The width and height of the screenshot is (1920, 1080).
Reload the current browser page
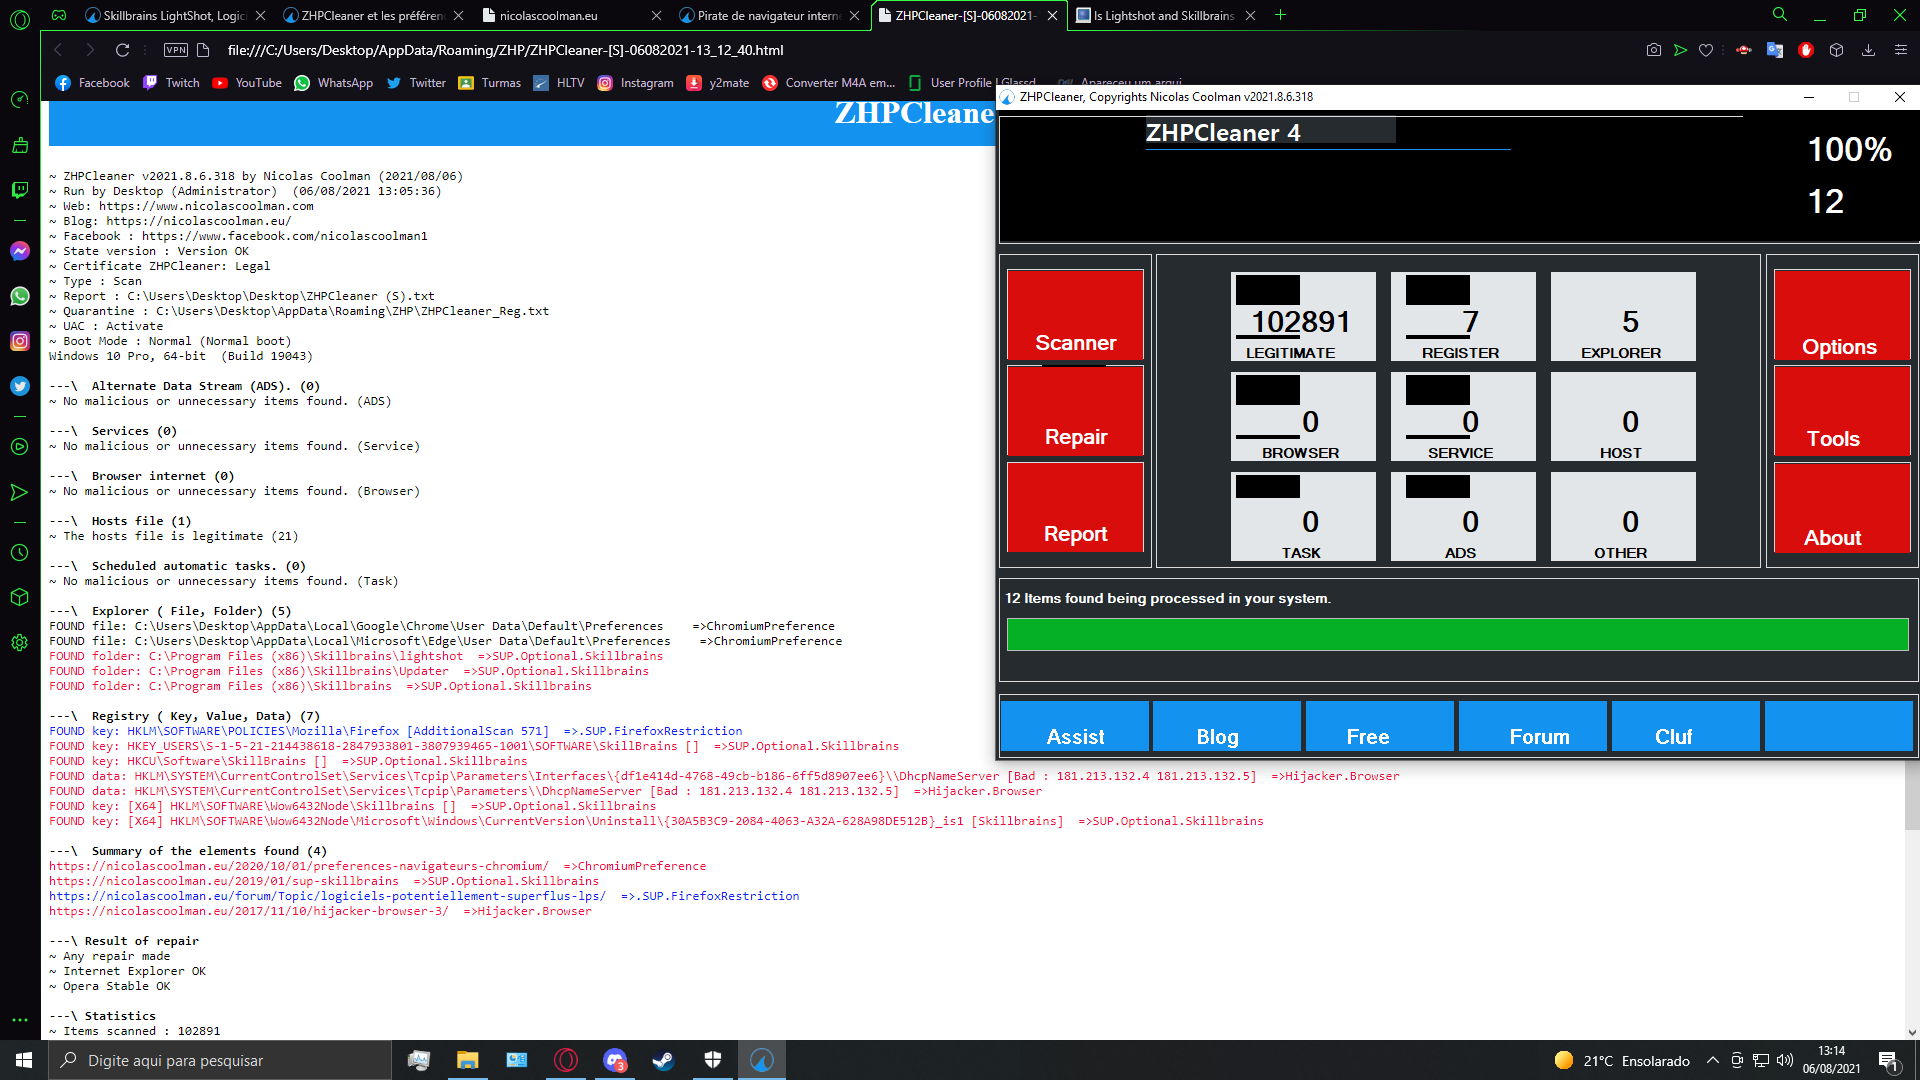tap(122, 50)
